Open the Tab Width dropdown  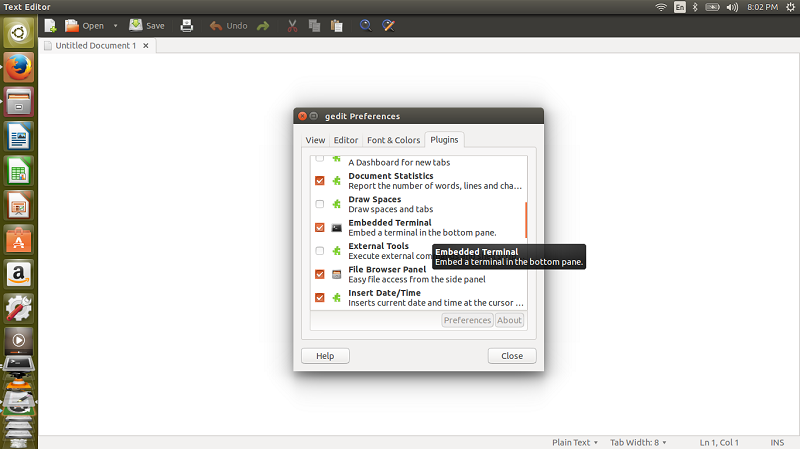pyautogui.click(x=638, y=442)
